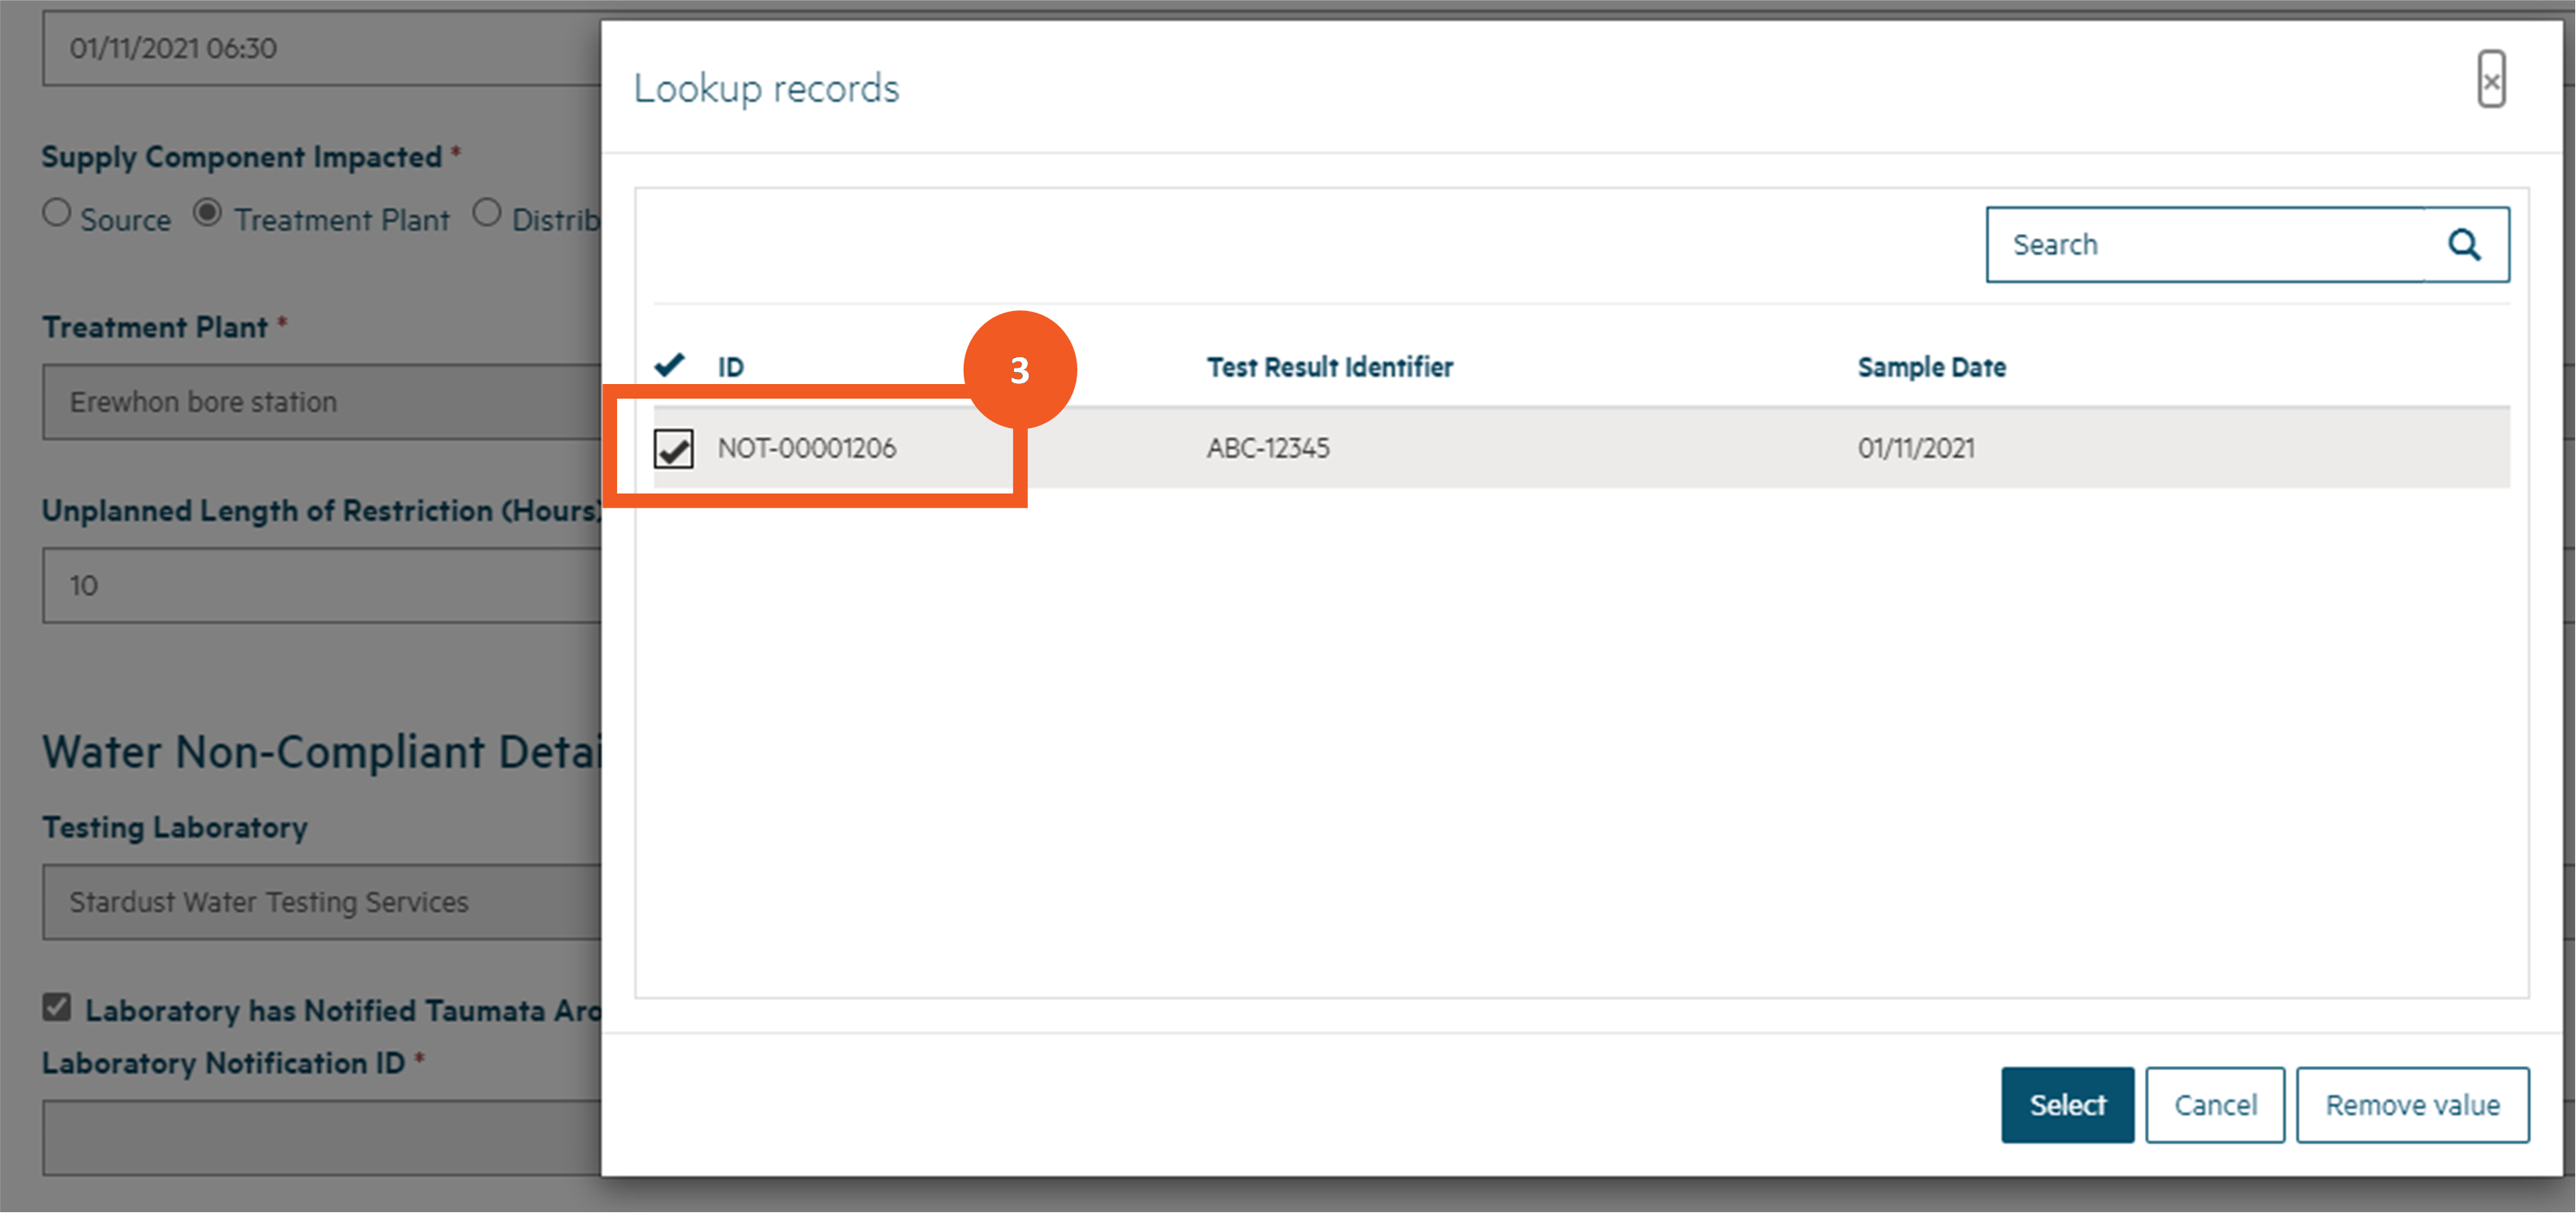Sort by the ID column header

[x=730, y=367]
